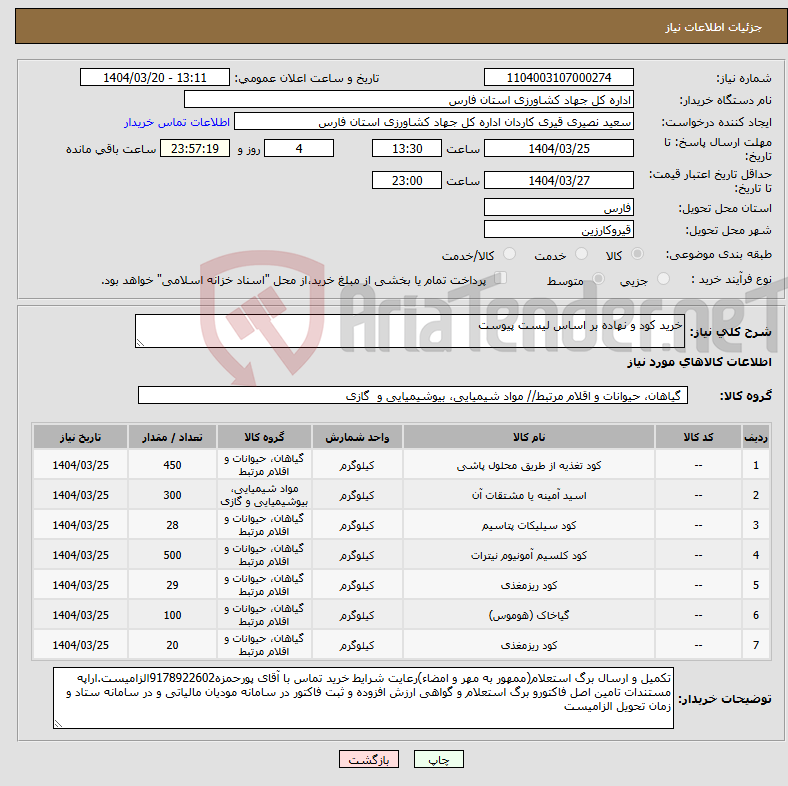Click quantity 28 in row 3

pos(172,525)
